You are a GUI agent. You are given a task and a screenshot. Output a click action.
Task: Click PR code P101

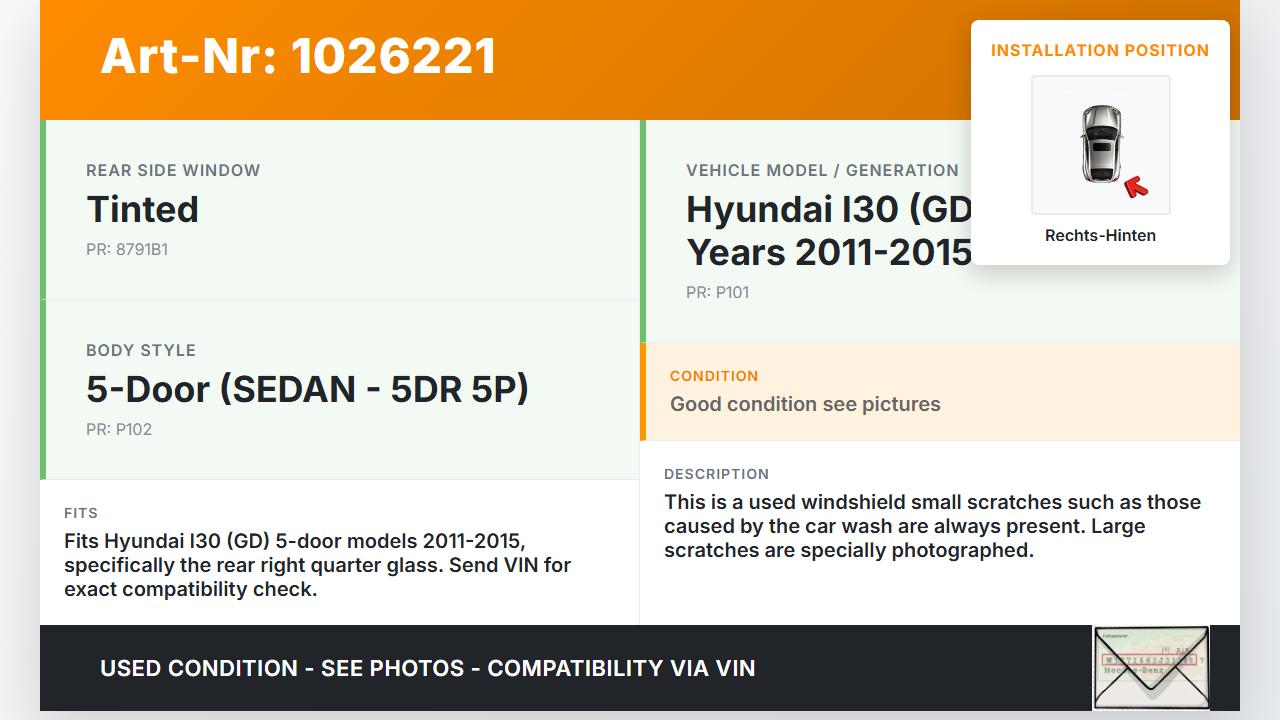click(x=717, y=292)
